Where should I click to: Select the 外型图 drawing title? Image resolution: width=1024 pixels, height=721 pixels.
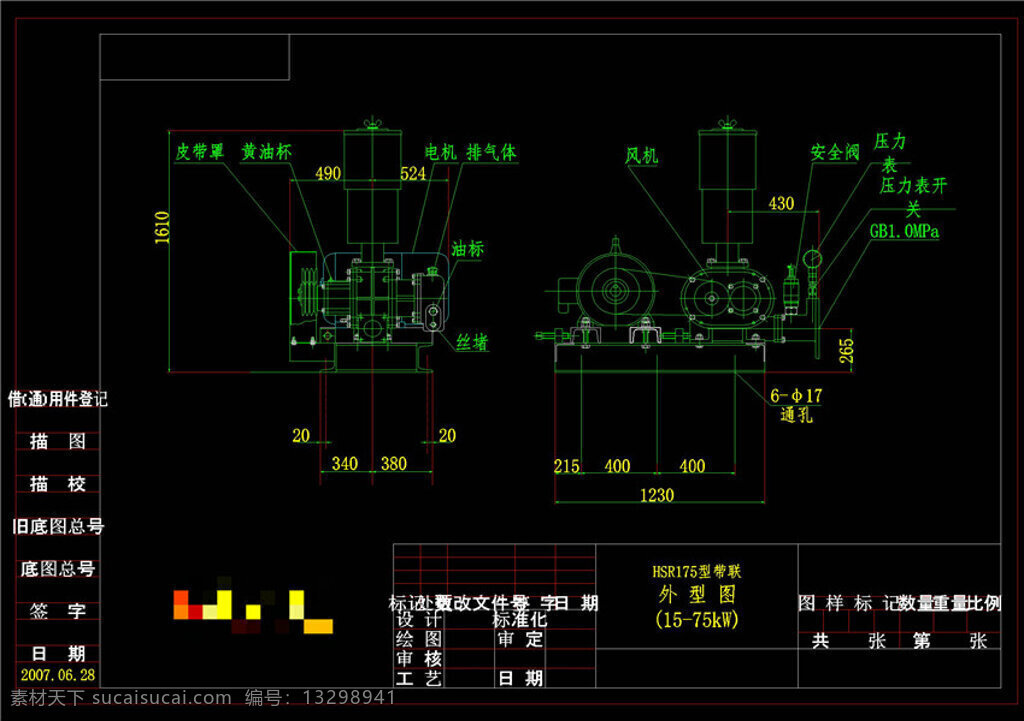tap(697, 594)
